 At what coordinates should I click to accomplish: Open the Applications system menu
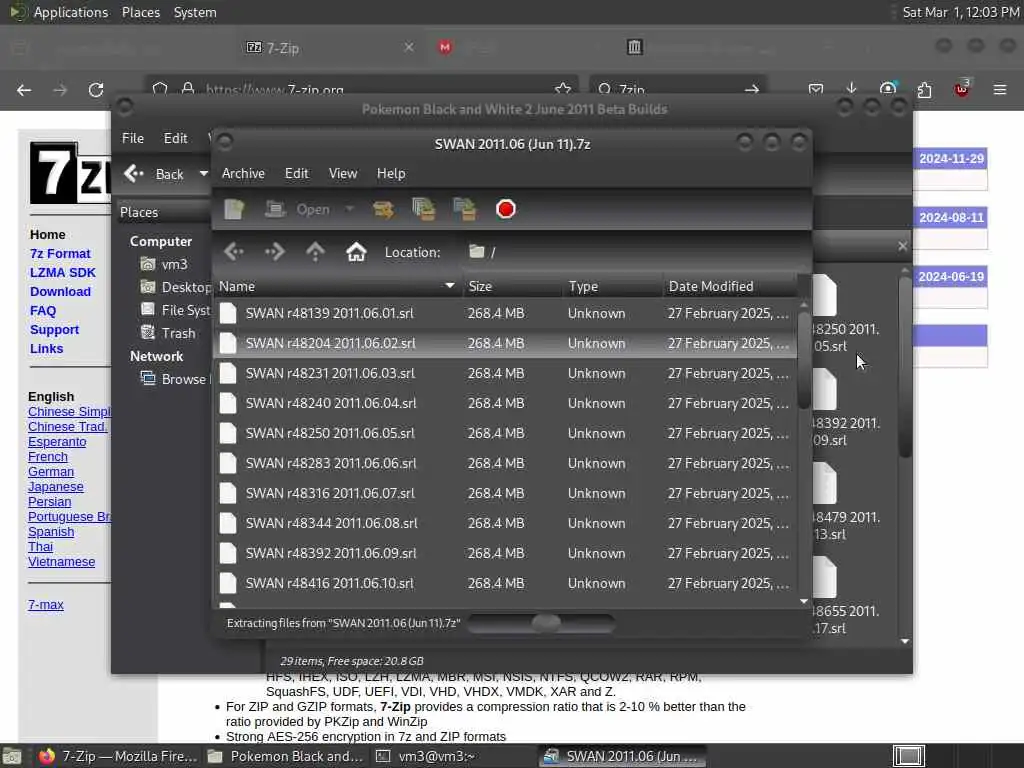71,12
